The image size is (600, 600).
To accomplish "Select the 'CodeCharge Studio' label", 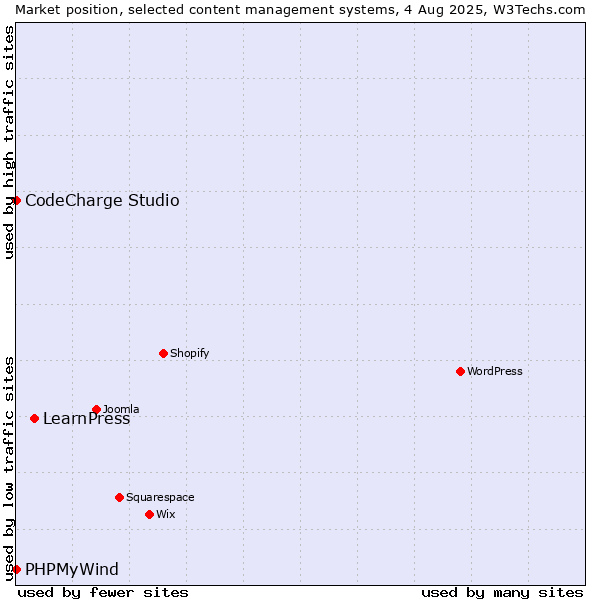I will coord(102,201).
